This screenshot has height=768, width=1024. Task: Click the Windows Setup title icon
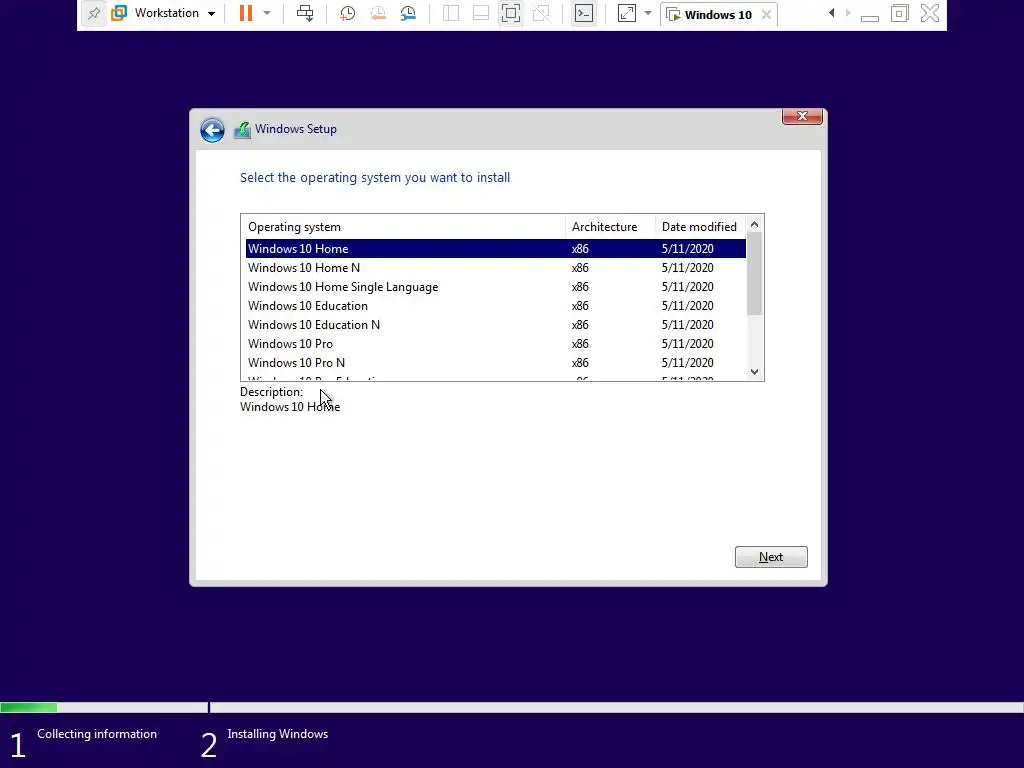[242, 130]
